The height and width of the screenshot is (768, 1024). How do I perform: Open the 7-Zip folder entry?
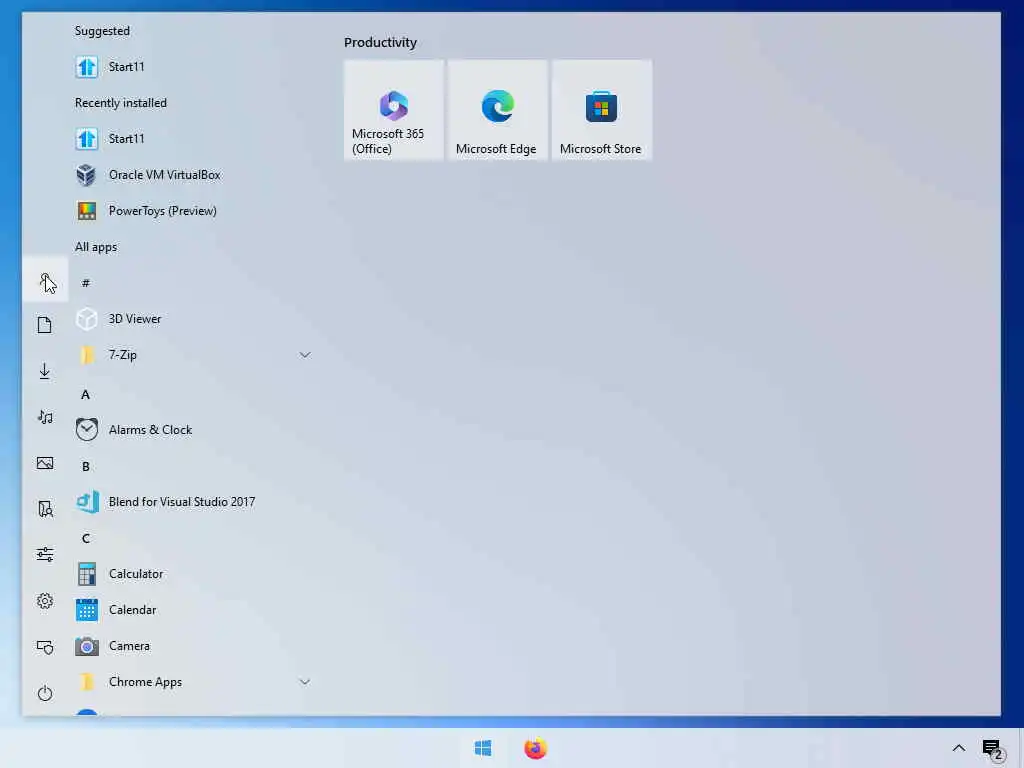[x=194, y=355]
